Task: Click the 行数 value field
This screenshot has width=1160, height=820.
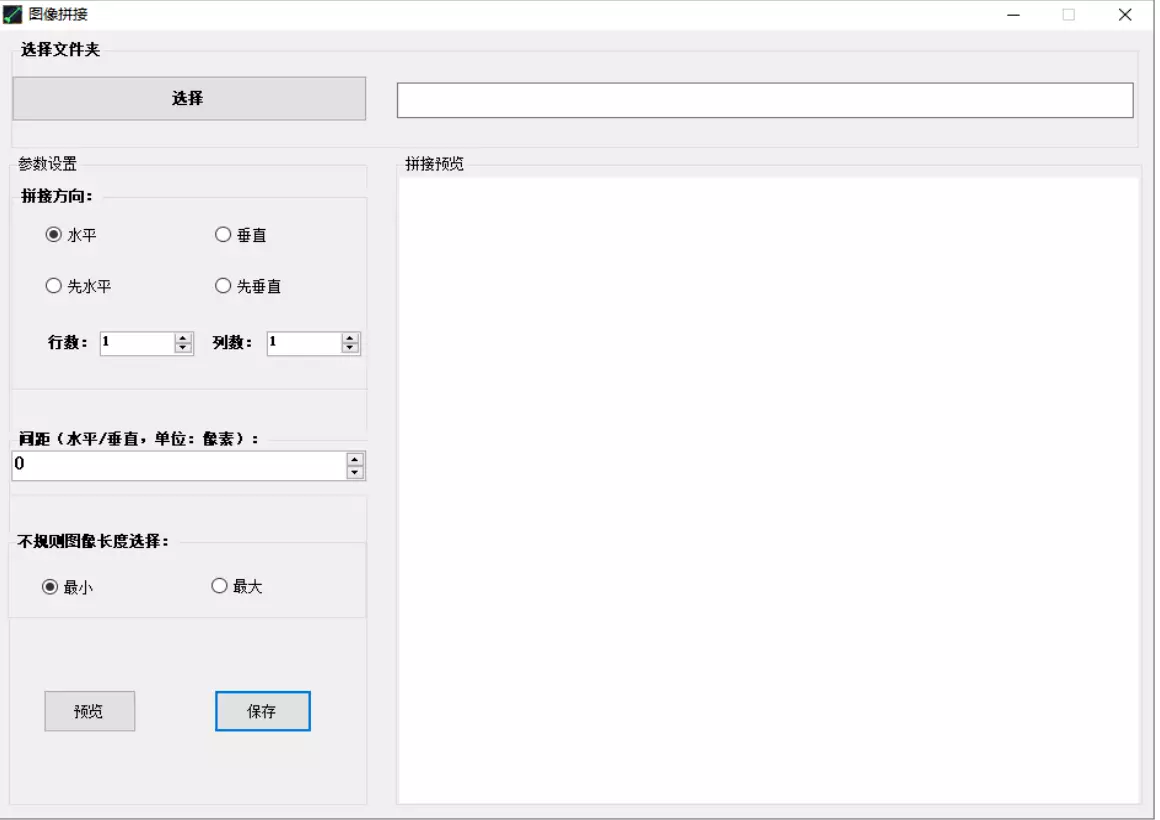Action: [x=138, y=343]
